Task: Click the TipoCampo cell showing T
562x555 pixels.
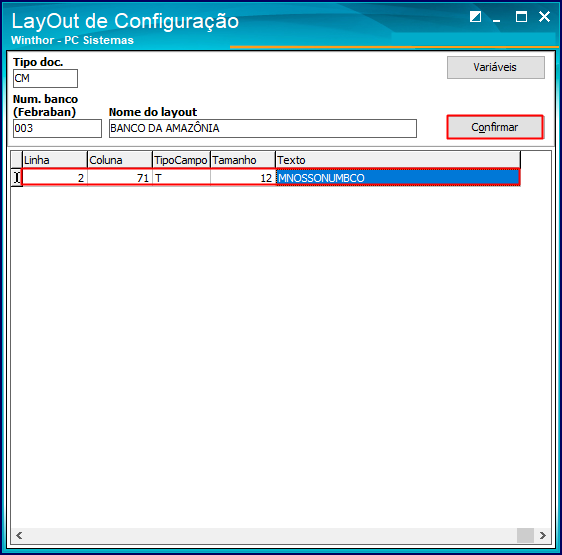Action: point(181,177)
